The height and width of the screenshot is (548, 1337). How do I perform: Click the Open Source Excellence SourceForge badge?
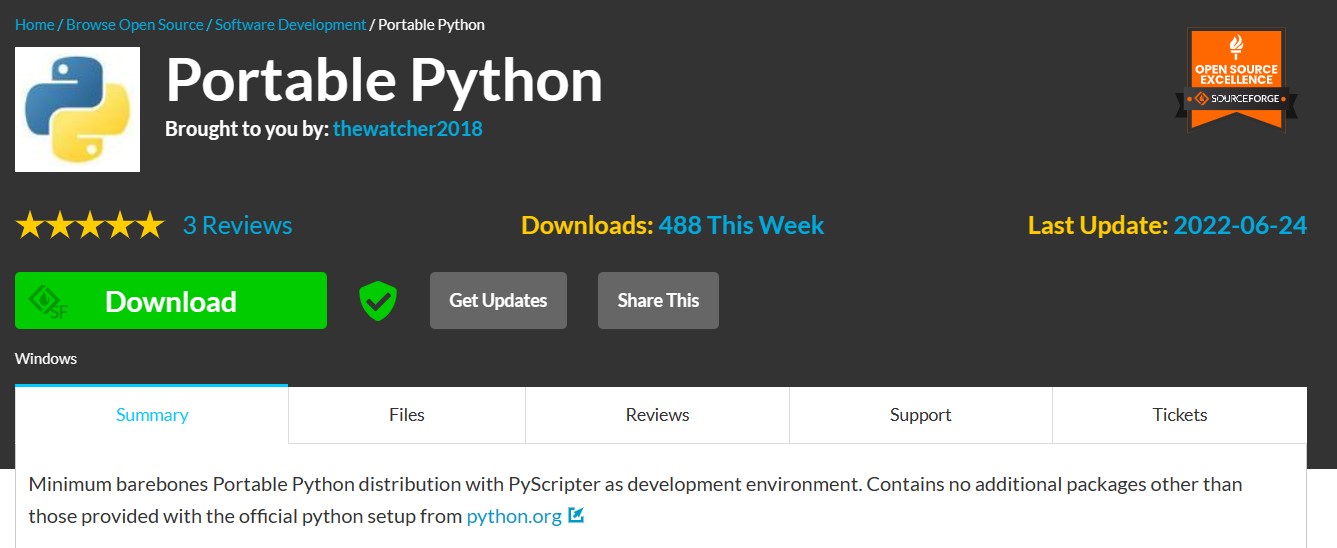pos(1236,79)
